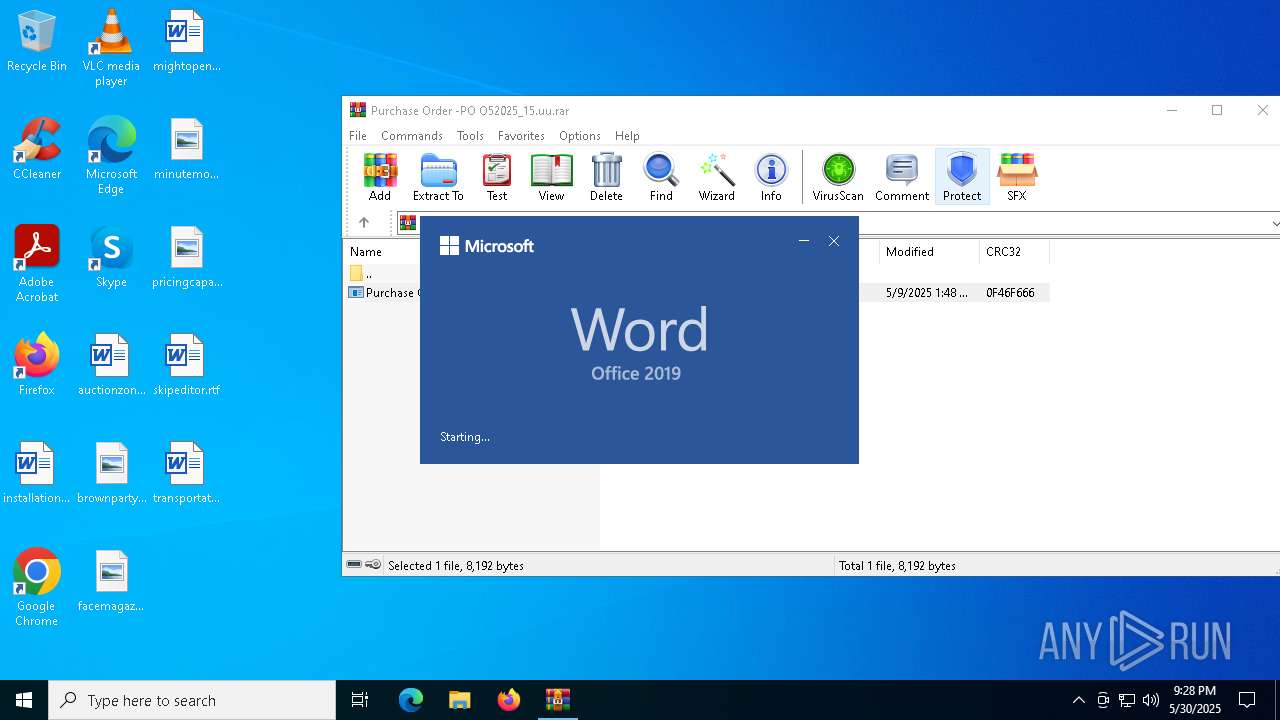1280x720 pixels.
Task: Minimize the Word splash screen
Action: pos(804,241)
